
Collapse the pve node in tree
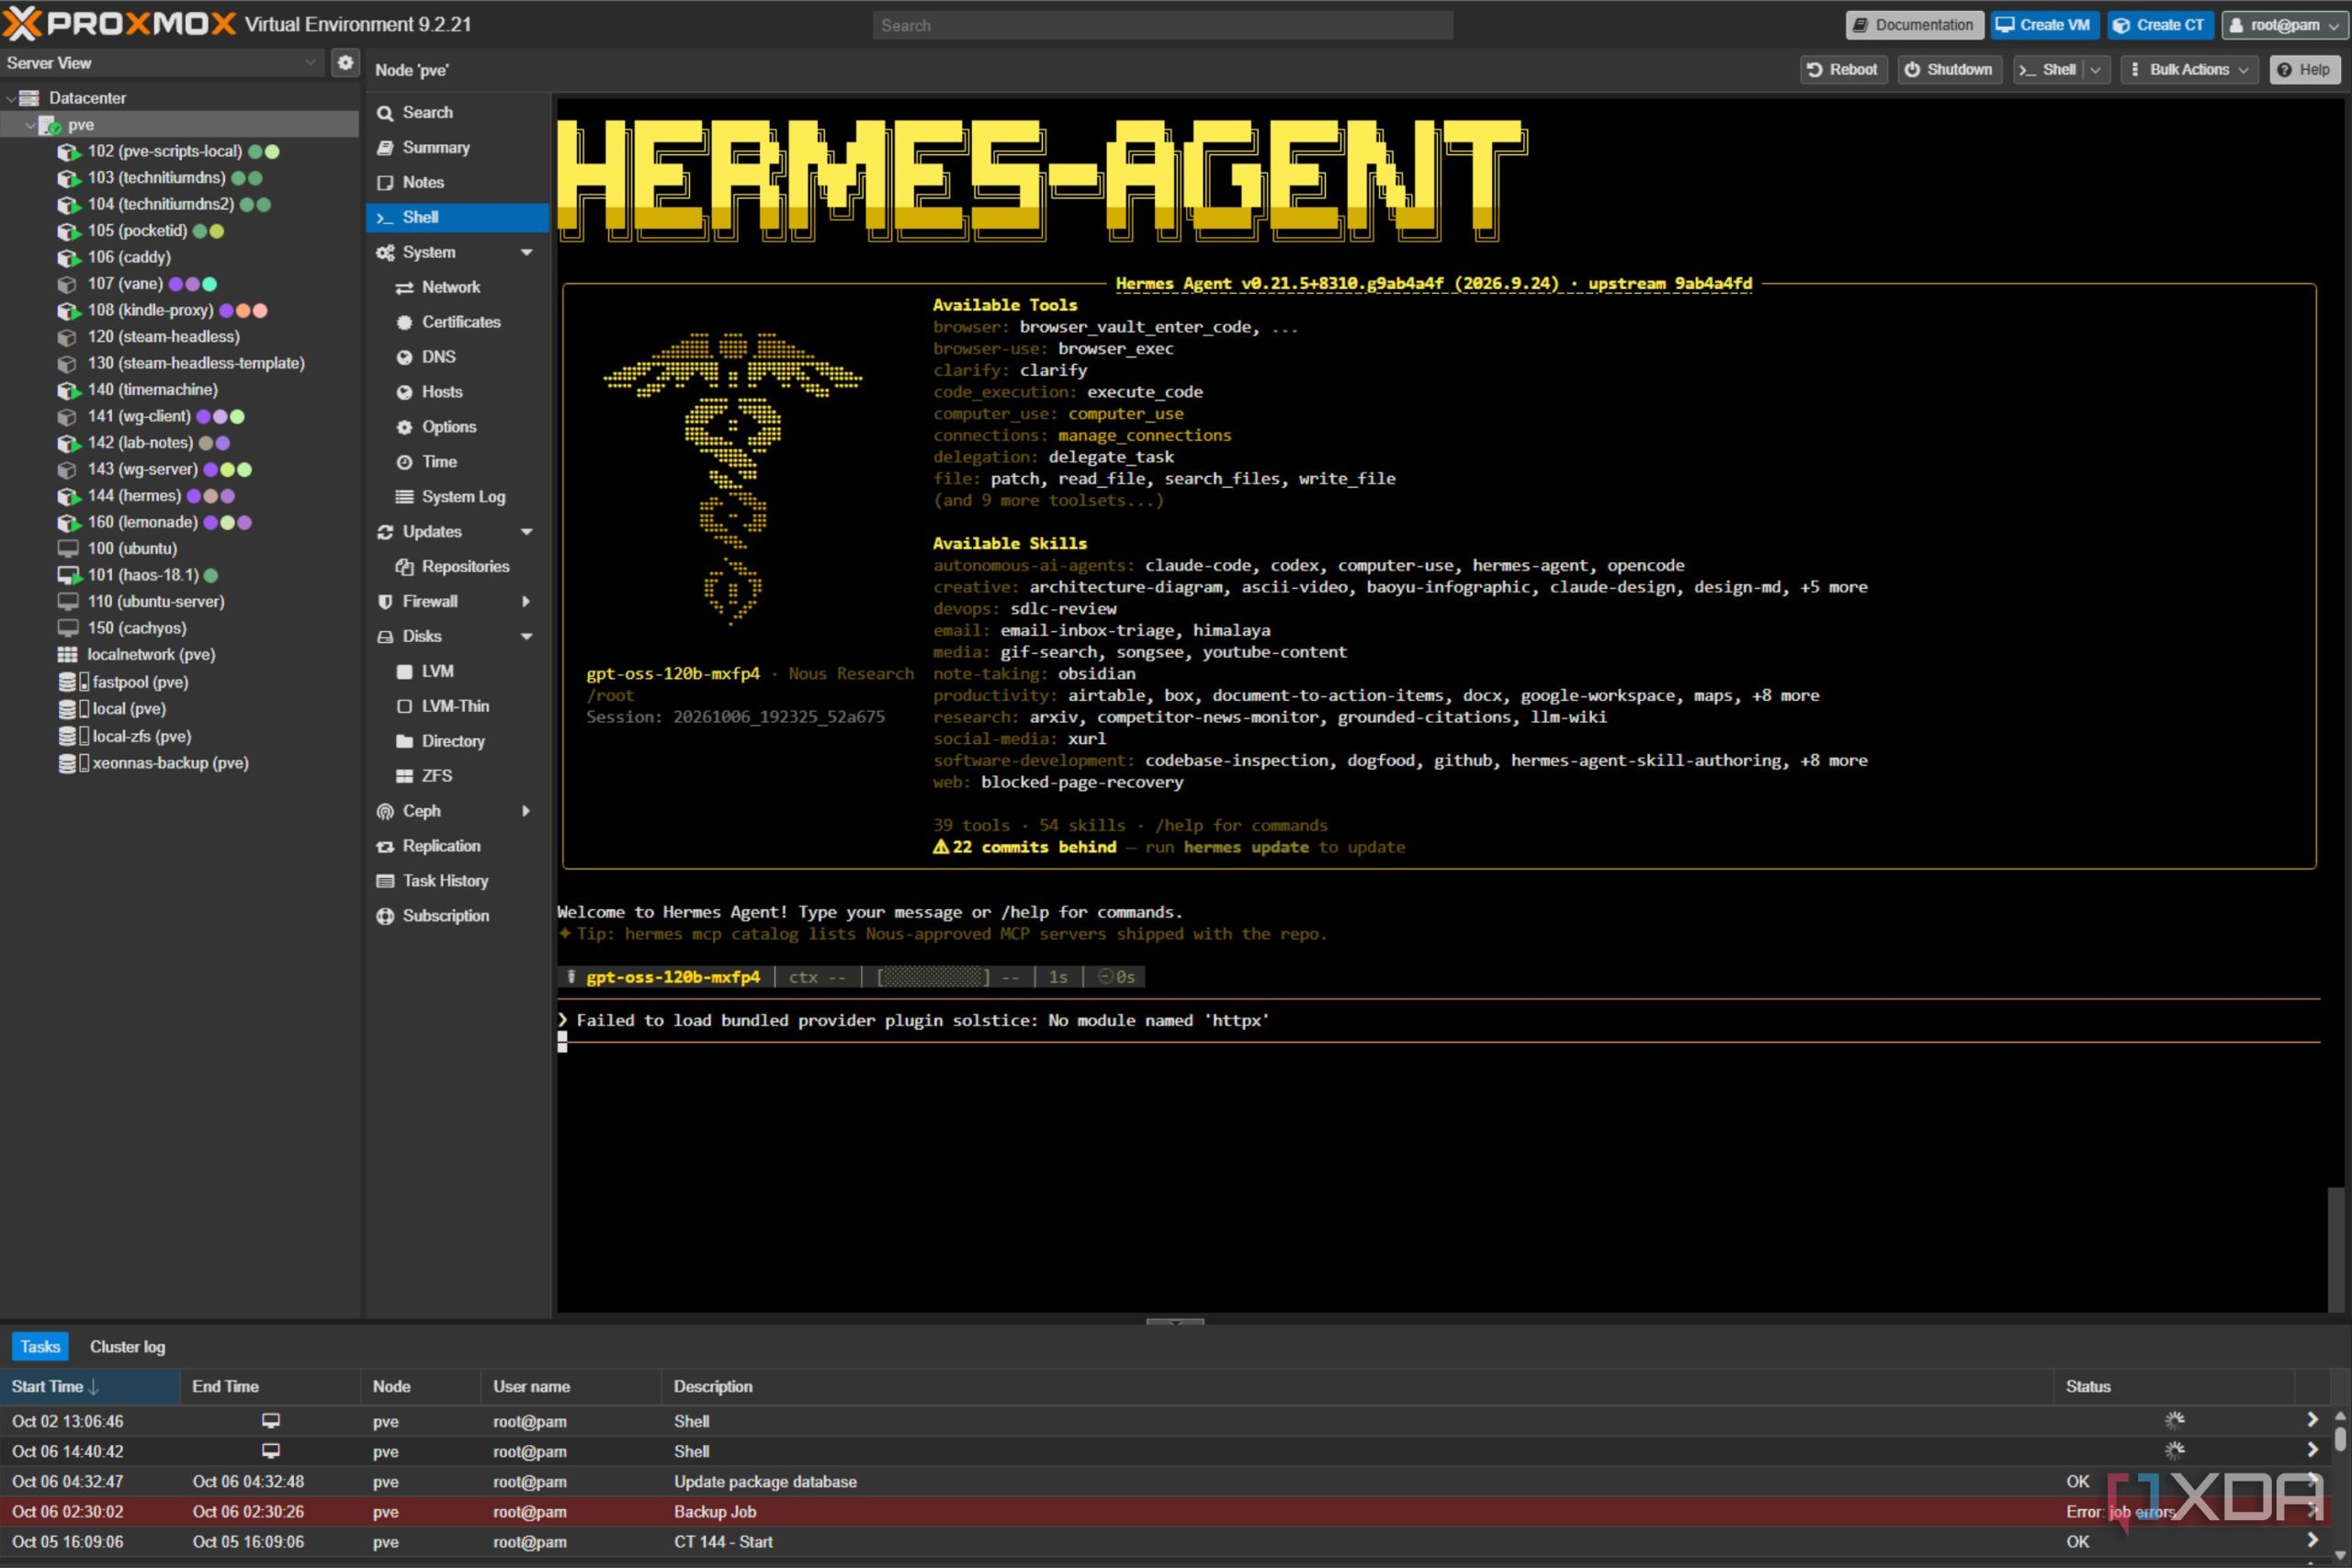point(30,125)
